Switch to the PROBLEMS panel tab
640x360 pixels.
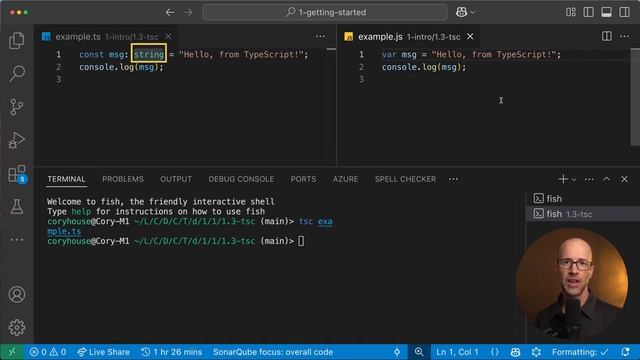[123, 179]
